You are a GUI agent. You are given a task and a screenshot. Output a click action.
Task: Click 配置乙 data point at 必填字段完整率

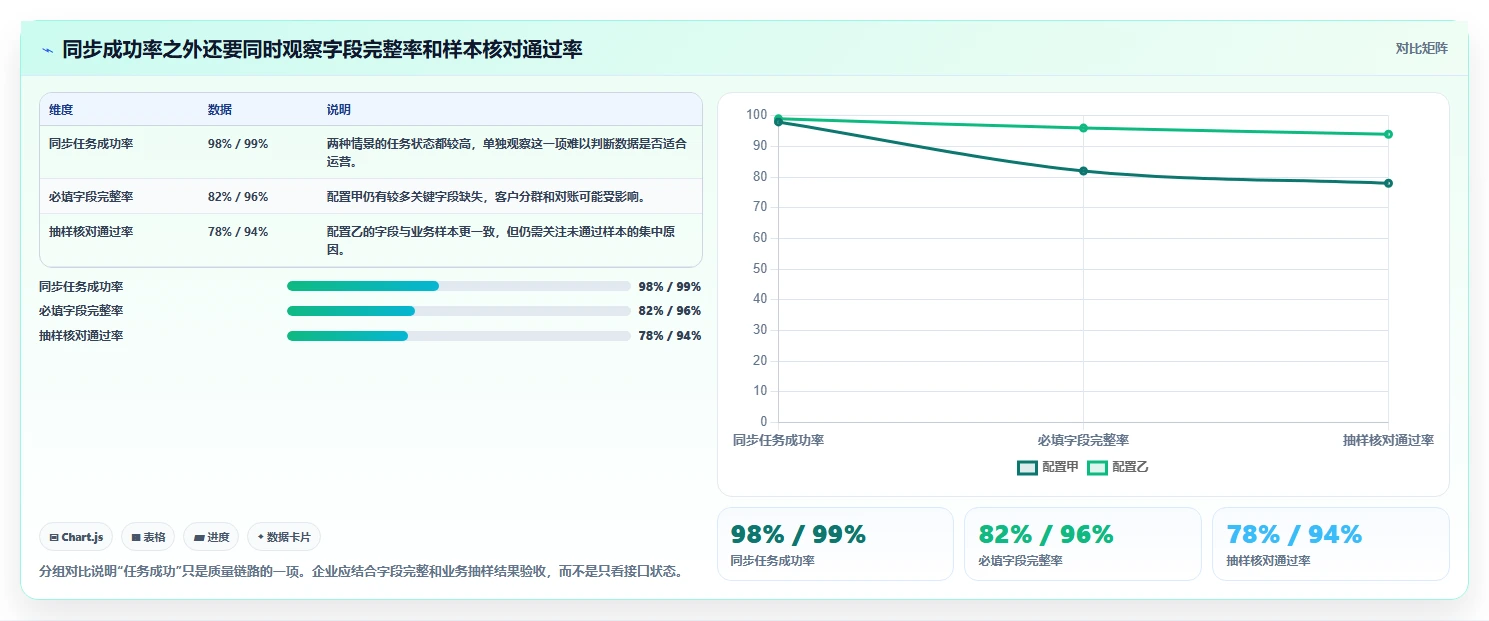pyautogui.click(x=1083, y=128)
